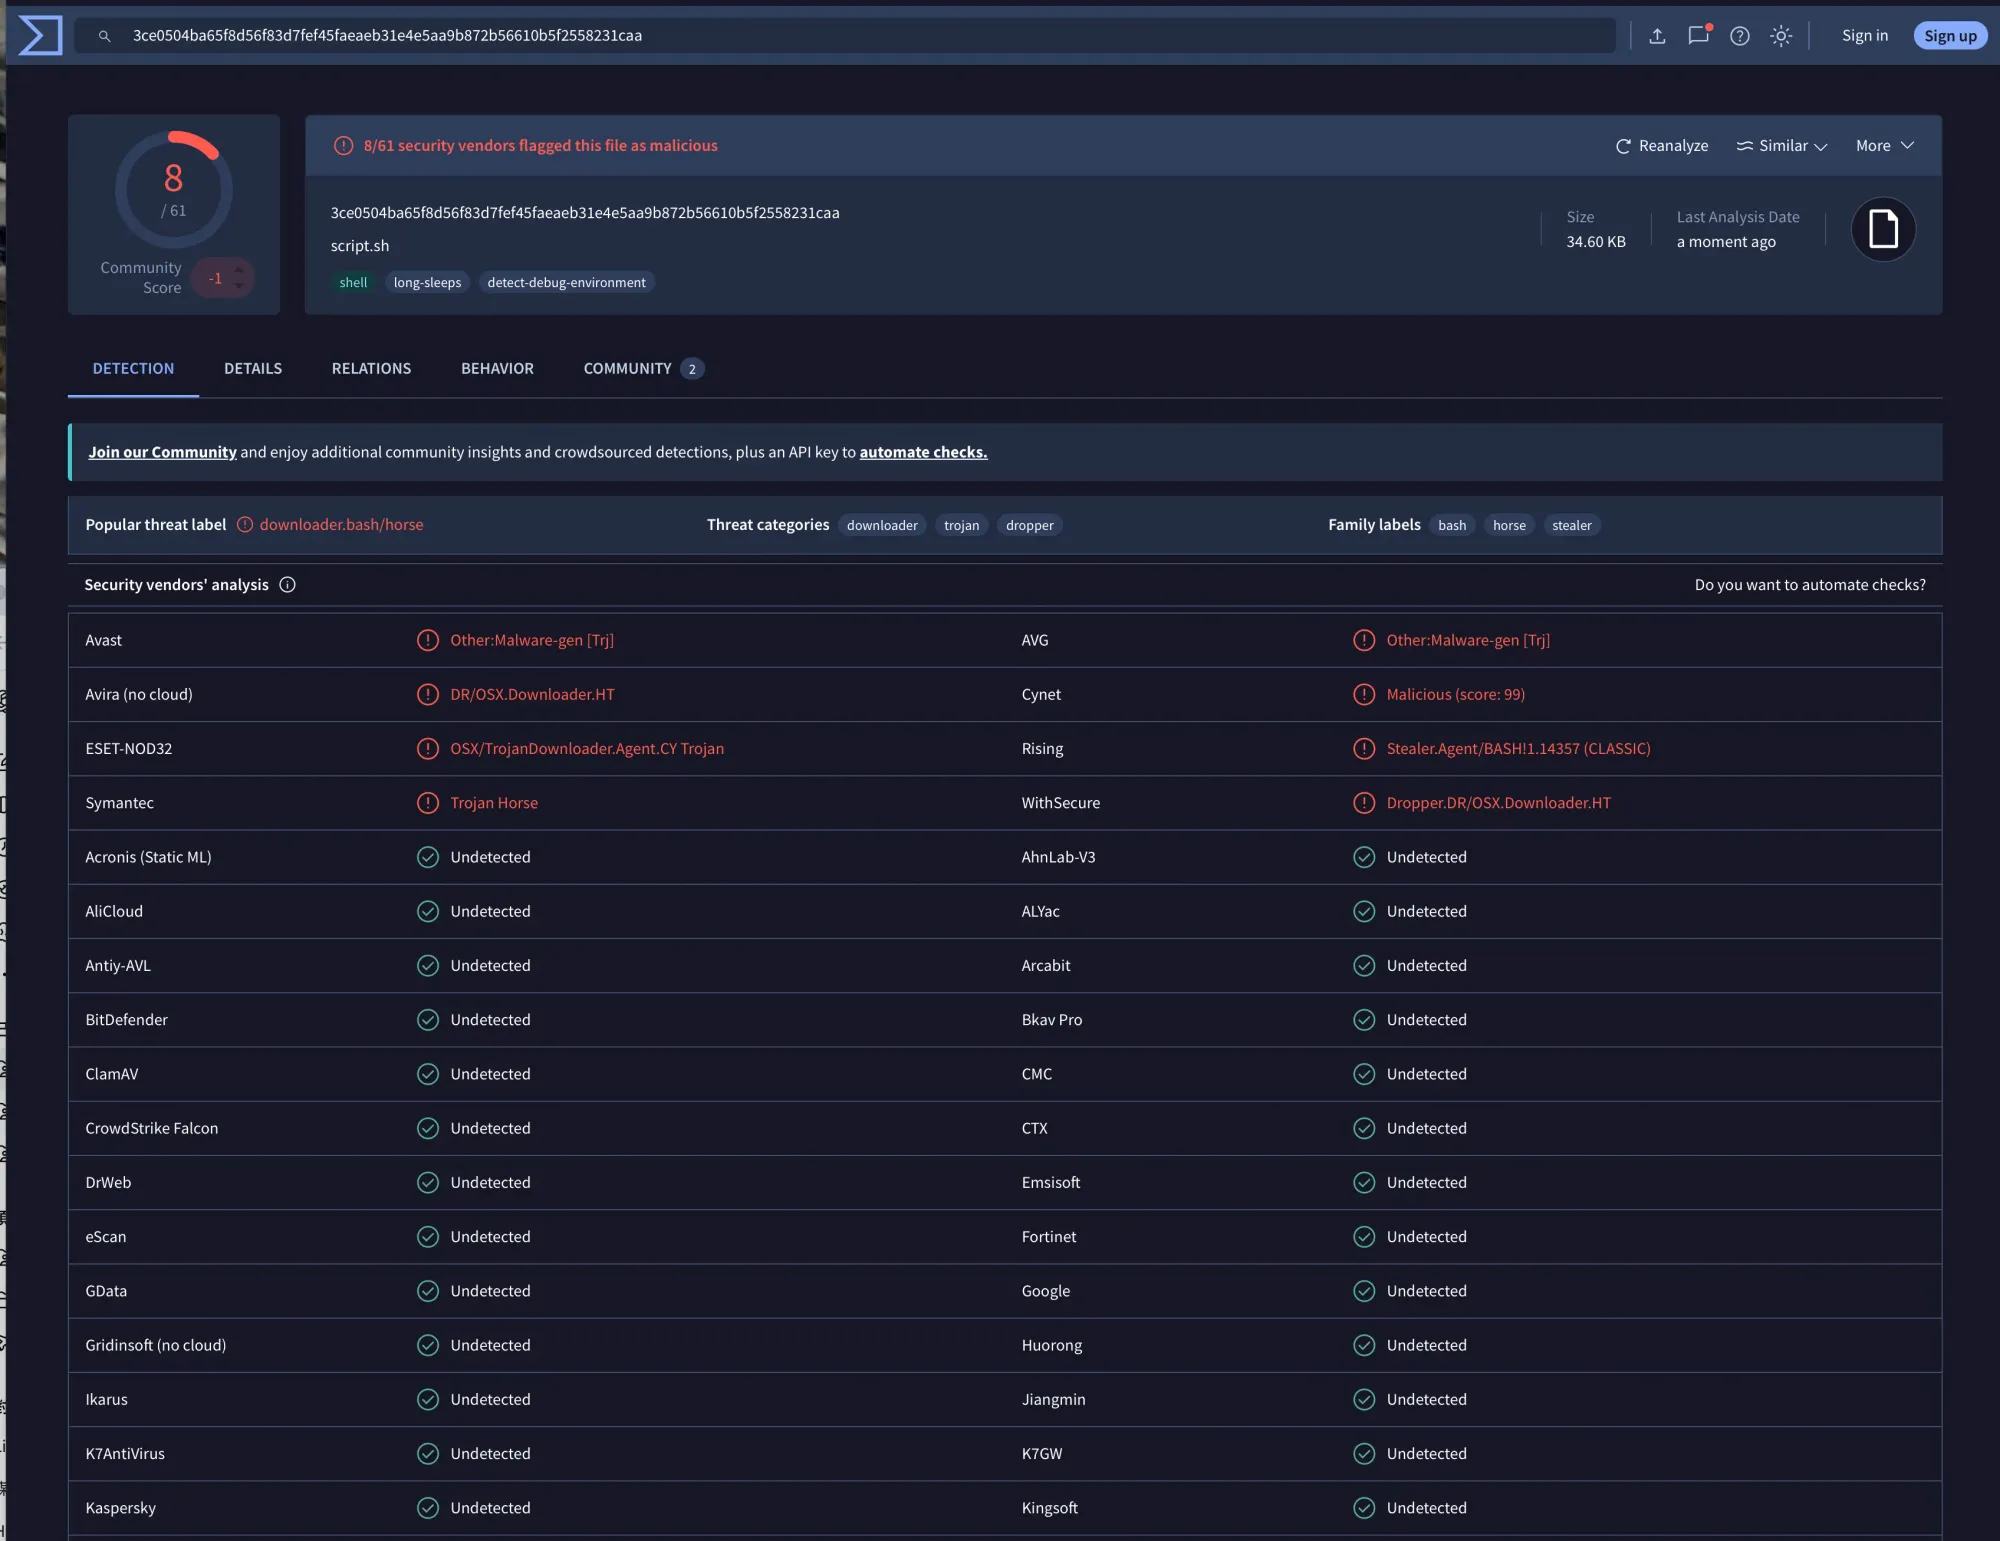The width and height of the screenshot is (2000, 1541).
Task: Click the horse family label chip
Action: [1509, 526]
